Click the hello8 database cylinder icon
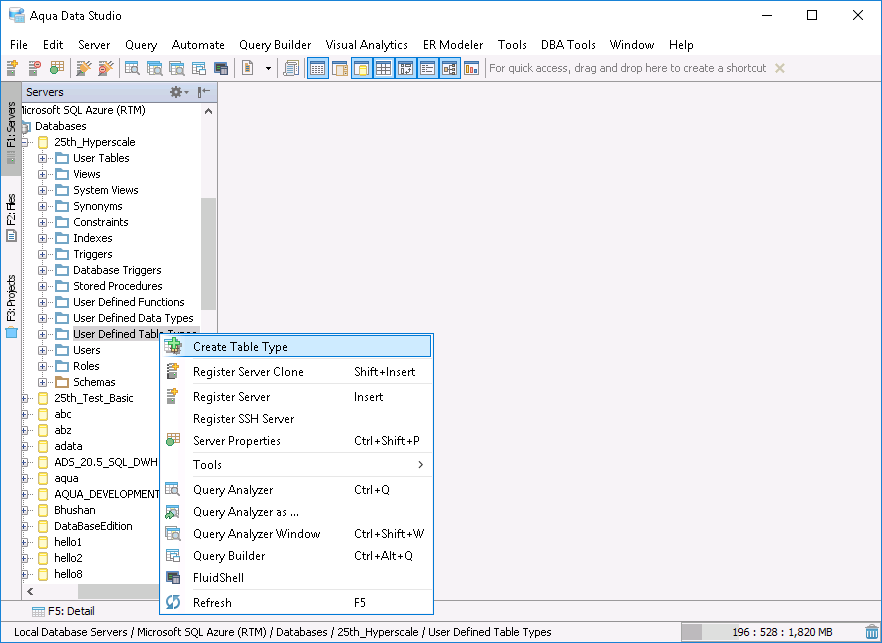Screen dimensions: 882x643 point(43,574)
